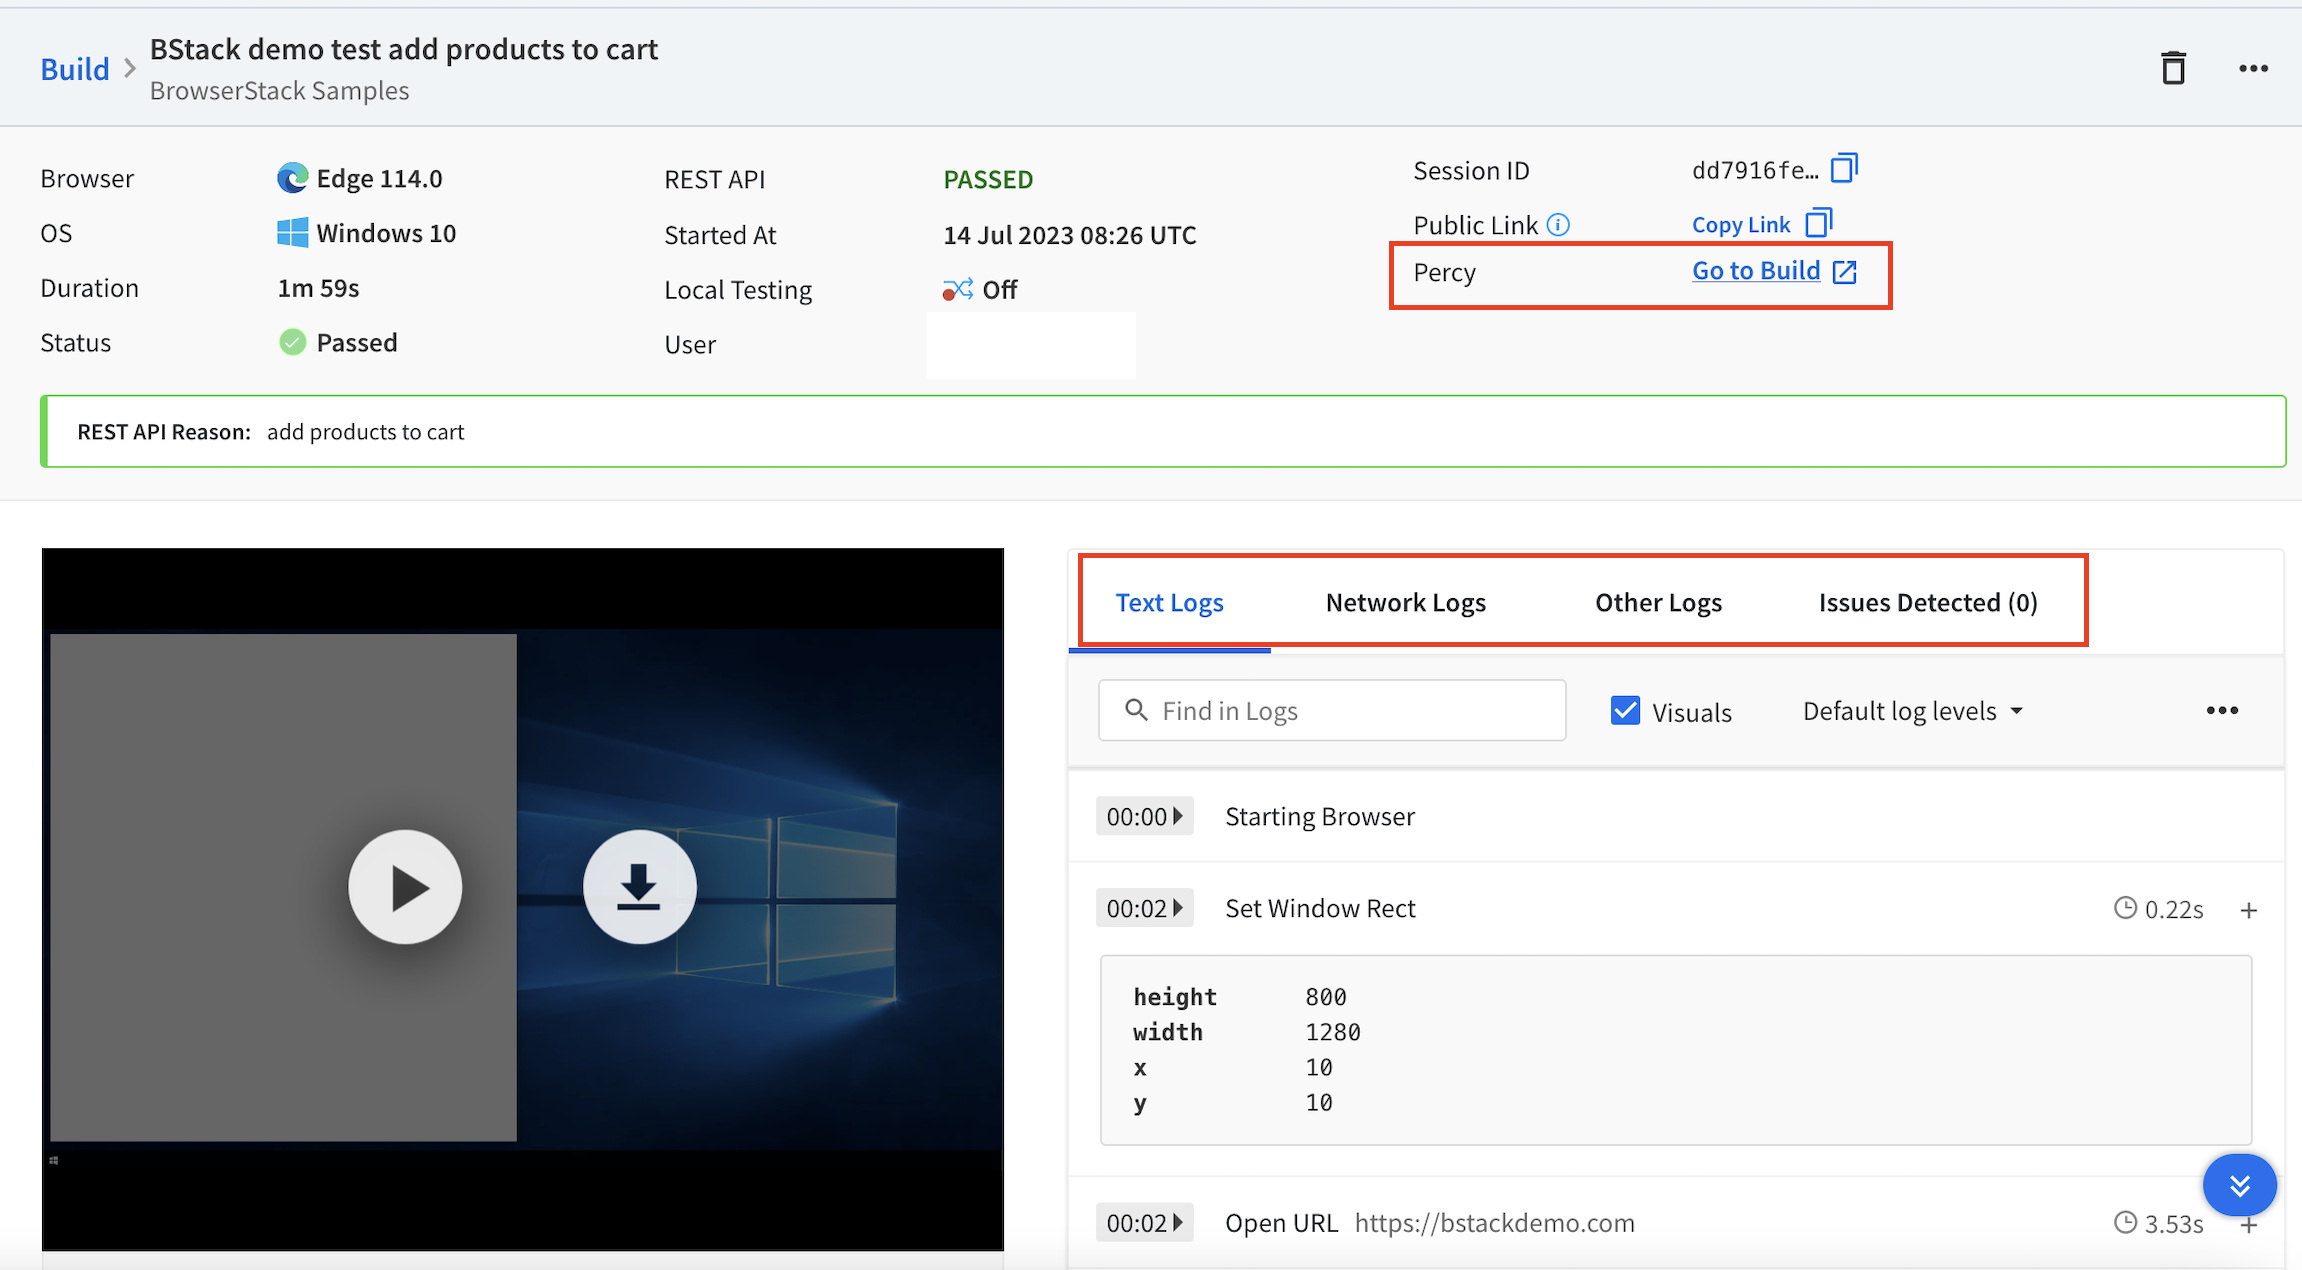This screenshot has width=2302, height=1270.
Task: Switch to the Network Logs tab
Action: coord(1405,603)
